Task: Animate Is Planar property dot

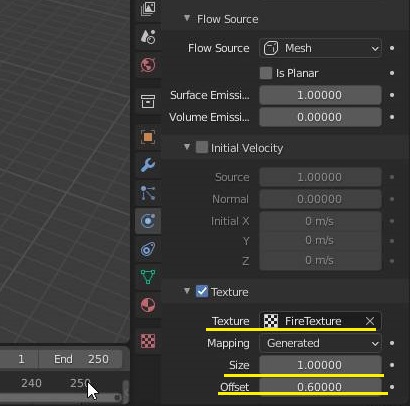Action: tap(392, 73)
